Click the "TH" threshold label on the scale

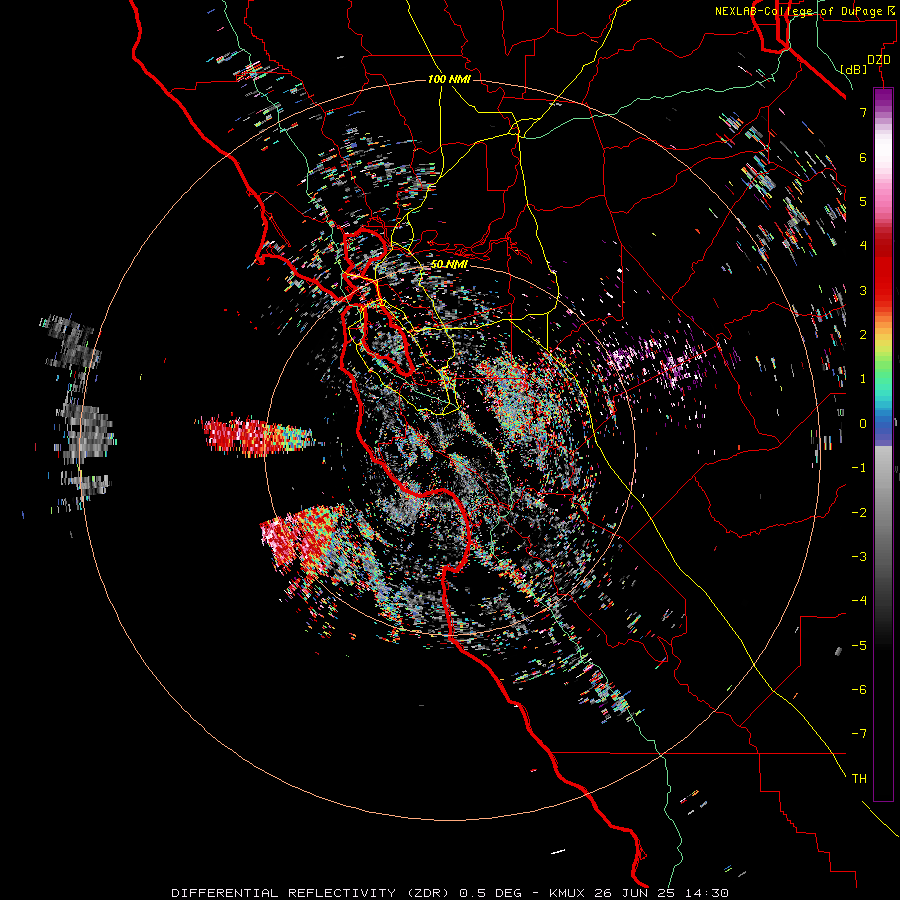pos(859,779)
